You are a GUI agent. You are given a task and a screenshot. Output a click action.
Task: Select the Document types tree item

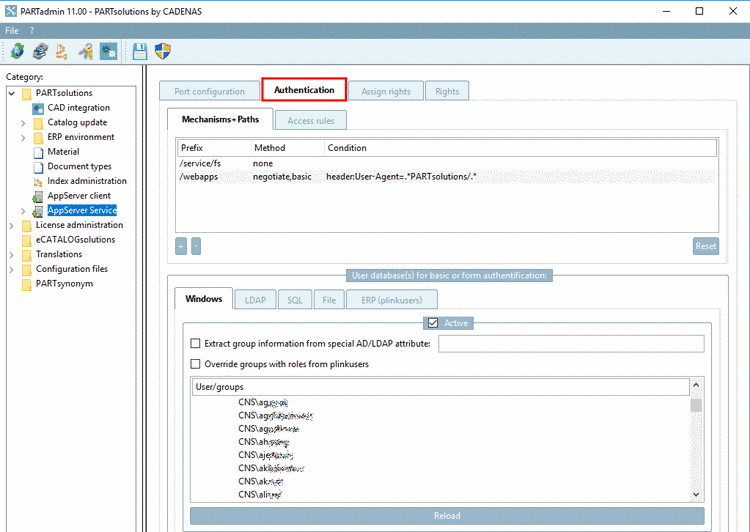79,166
